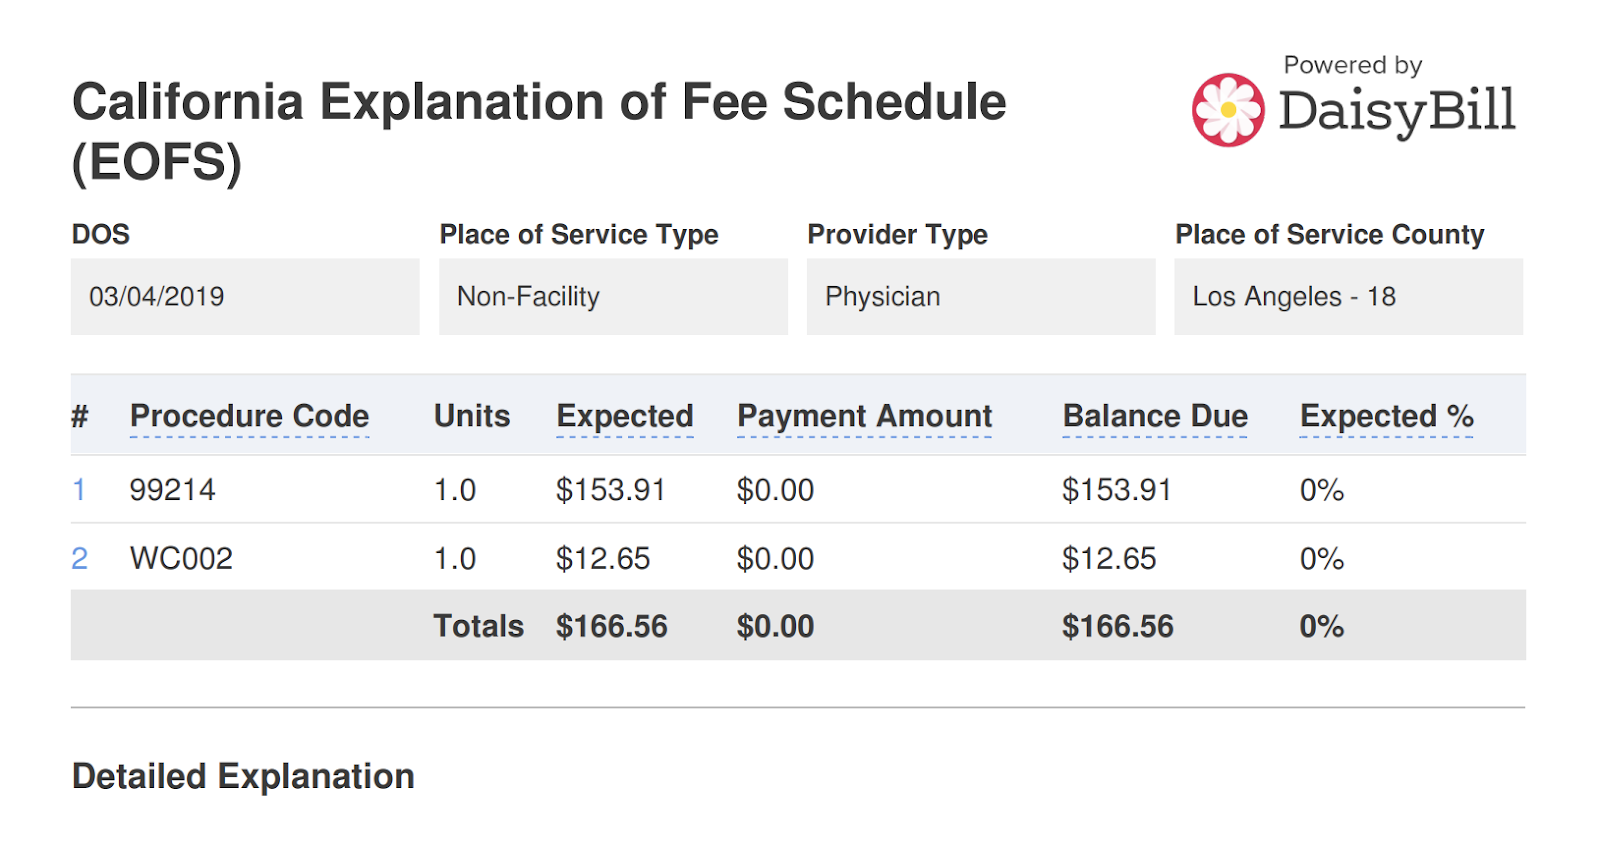This screenshot has width=1600, height=845.
Task: Select the Los Angeles - 18 county field
Action: point(1349,297)
